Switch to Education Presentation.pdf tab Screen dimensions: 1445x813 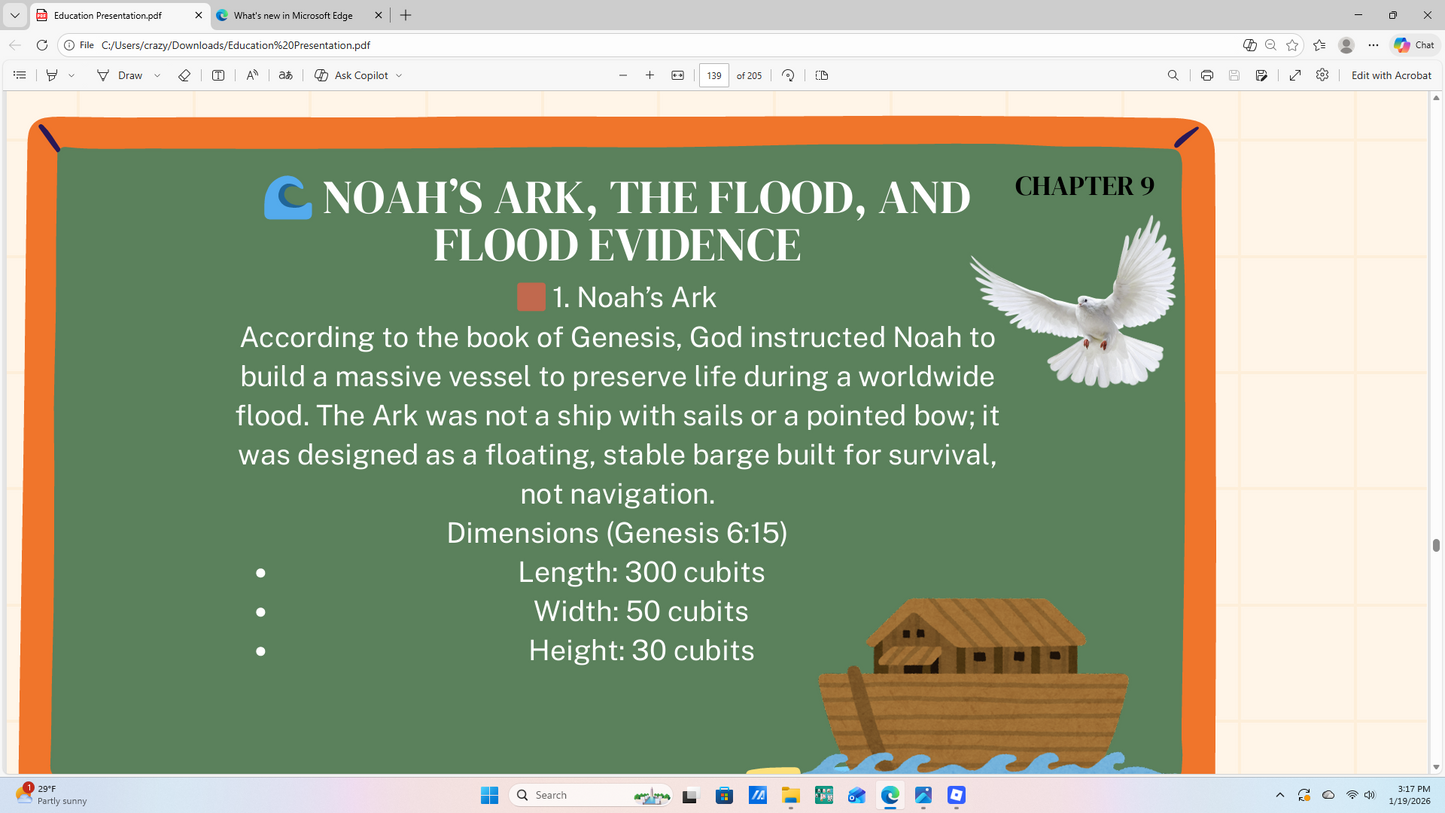(x=108, y=16)
